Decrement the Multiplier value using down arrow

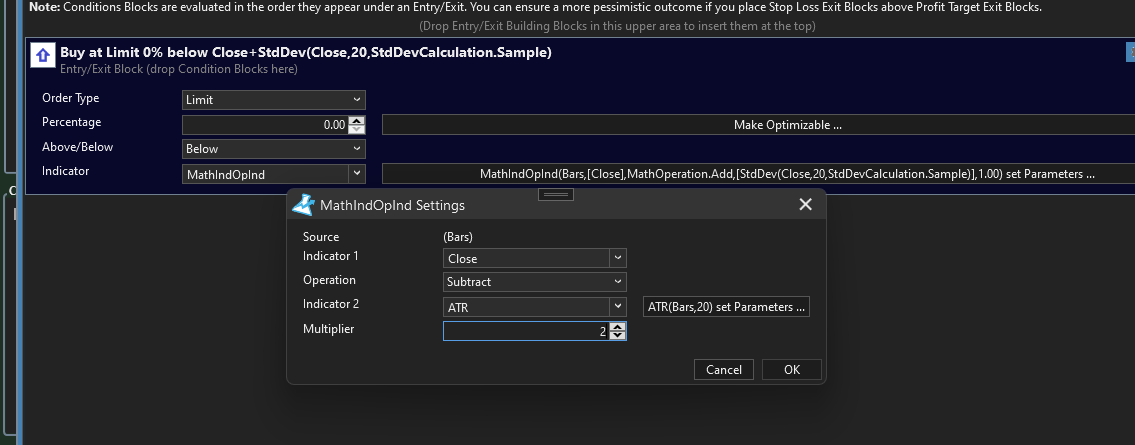618,335
